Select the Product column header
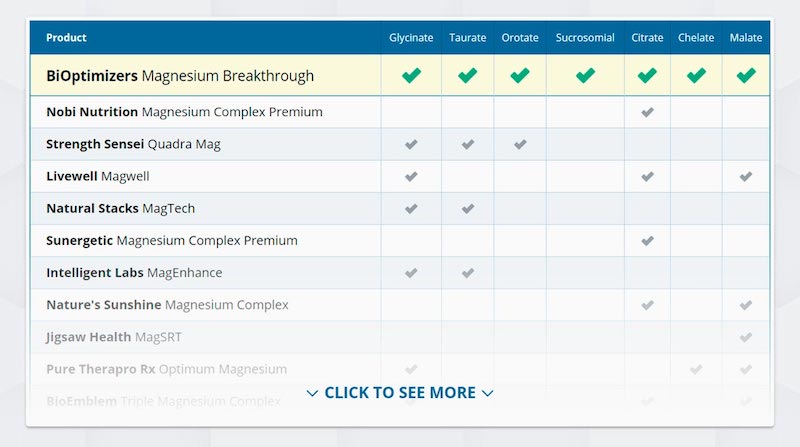 (x=66, y=38)
